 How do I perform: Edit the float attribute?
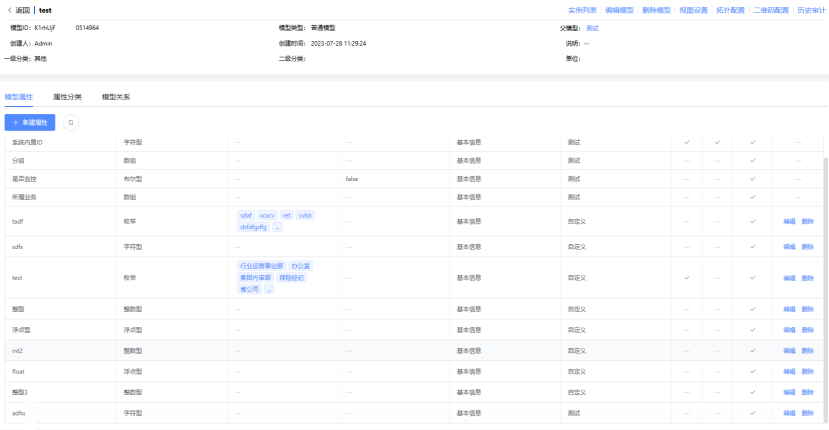[789, 371]
